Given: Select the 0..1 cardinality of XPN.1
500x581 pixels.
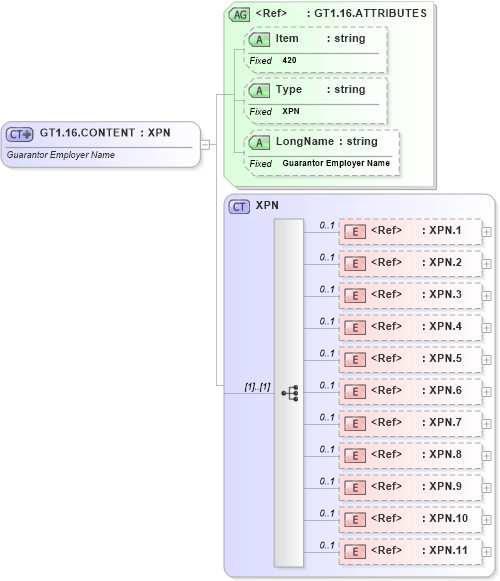Looking at the screenshot, I should [x=327, y=225].
